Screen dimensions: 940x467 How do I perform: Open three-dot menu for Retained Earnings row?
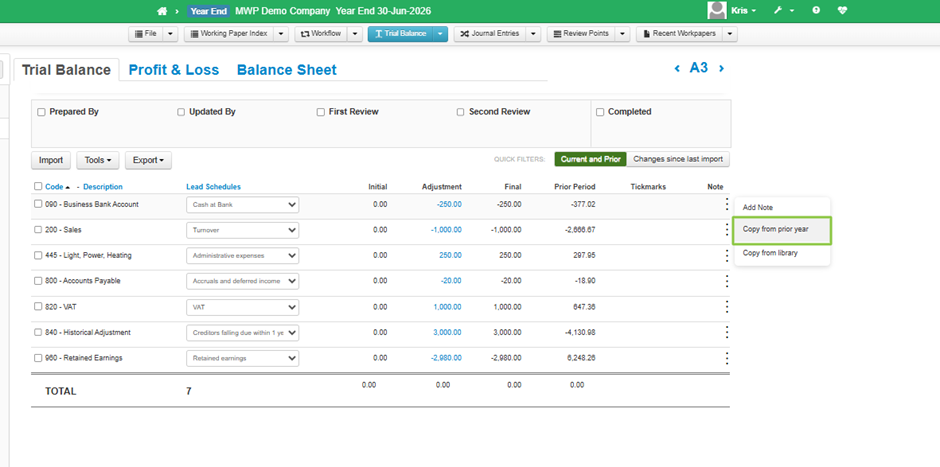(727, 358)
